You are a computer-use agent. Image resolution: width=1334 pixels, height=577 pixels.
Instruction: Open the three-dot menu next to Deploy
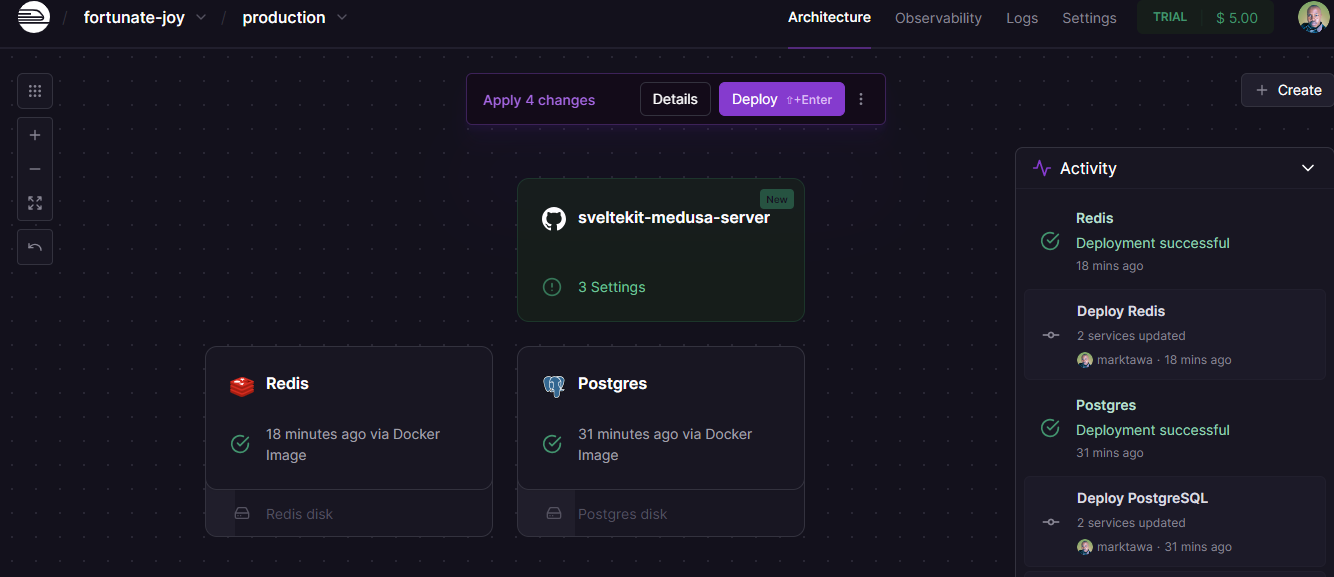tap(861, 99)
